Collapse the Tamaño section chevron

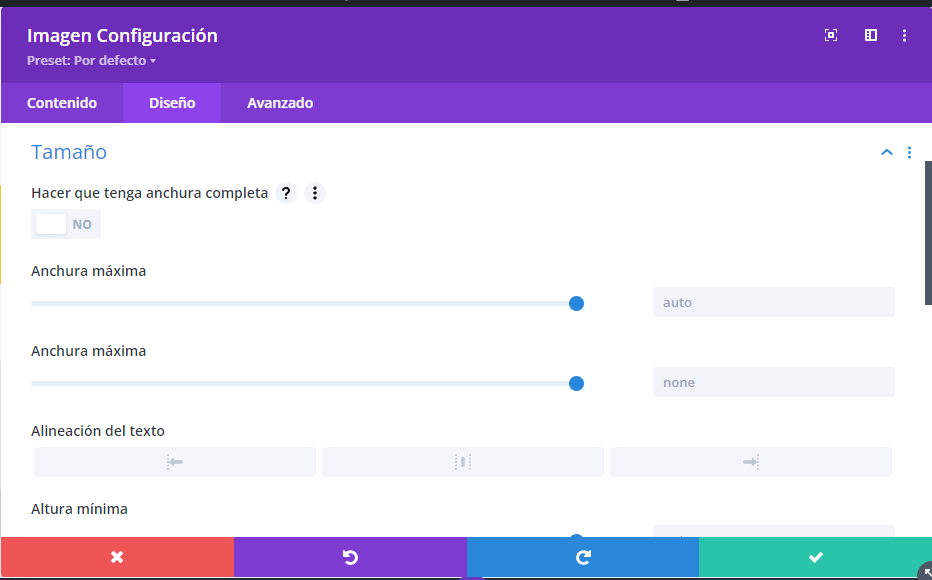point(886,153)
